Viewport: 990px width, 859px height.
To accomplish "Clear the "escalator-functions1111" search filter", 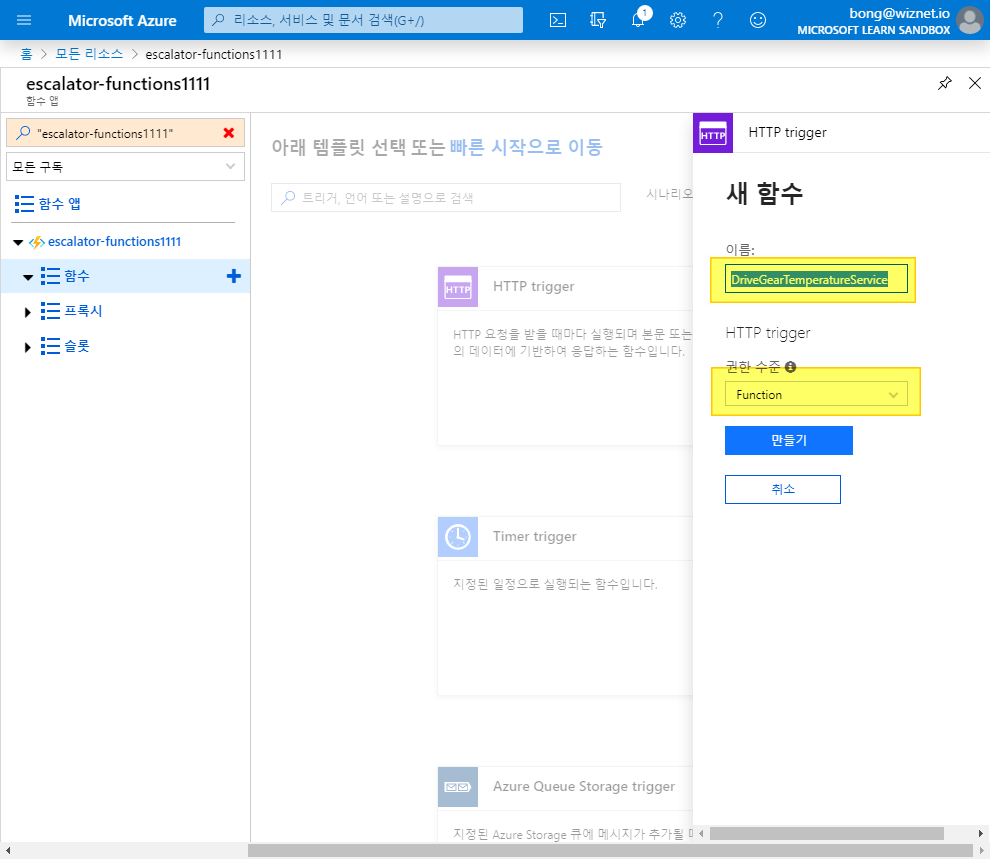I will [229, 133].
